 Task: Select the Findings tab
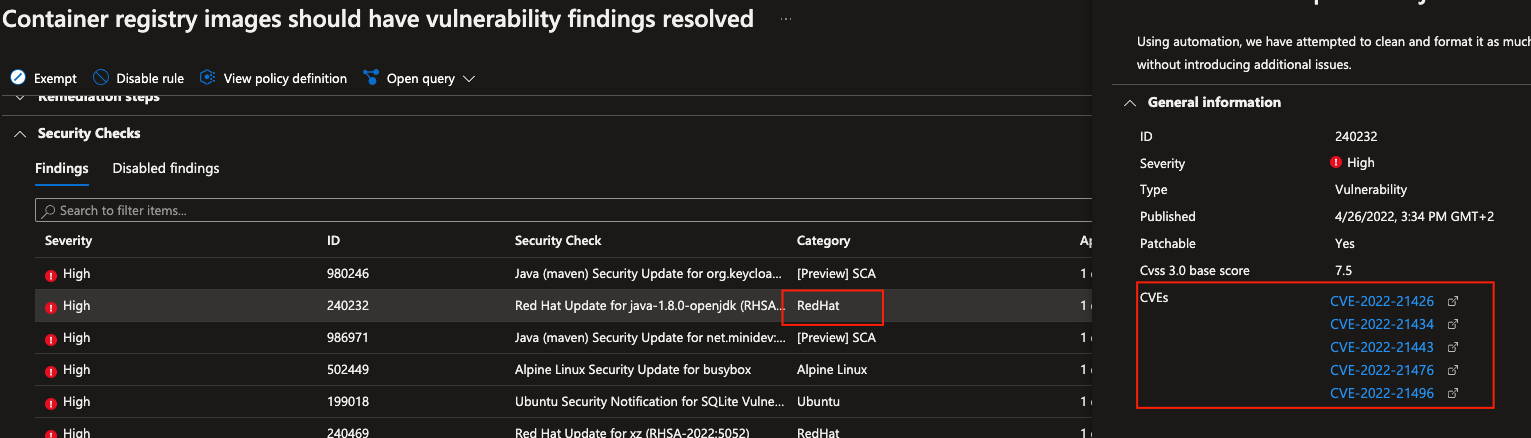(62, 168)
